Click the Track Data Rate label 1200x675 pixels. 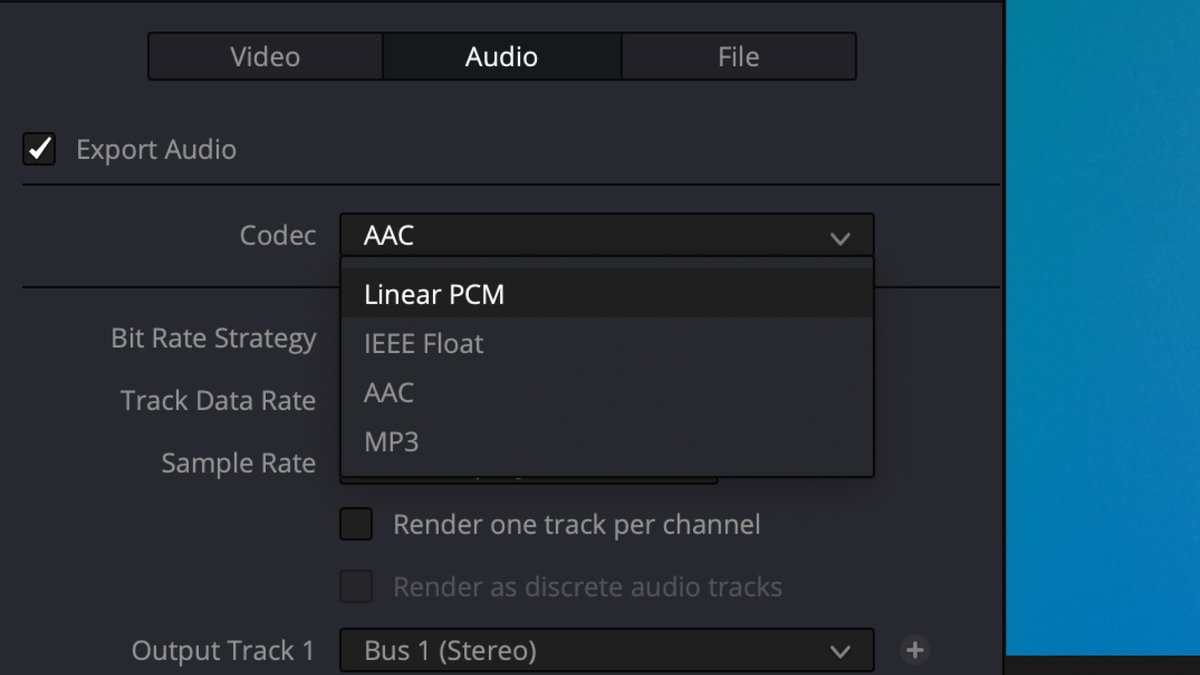click(218, 401)
